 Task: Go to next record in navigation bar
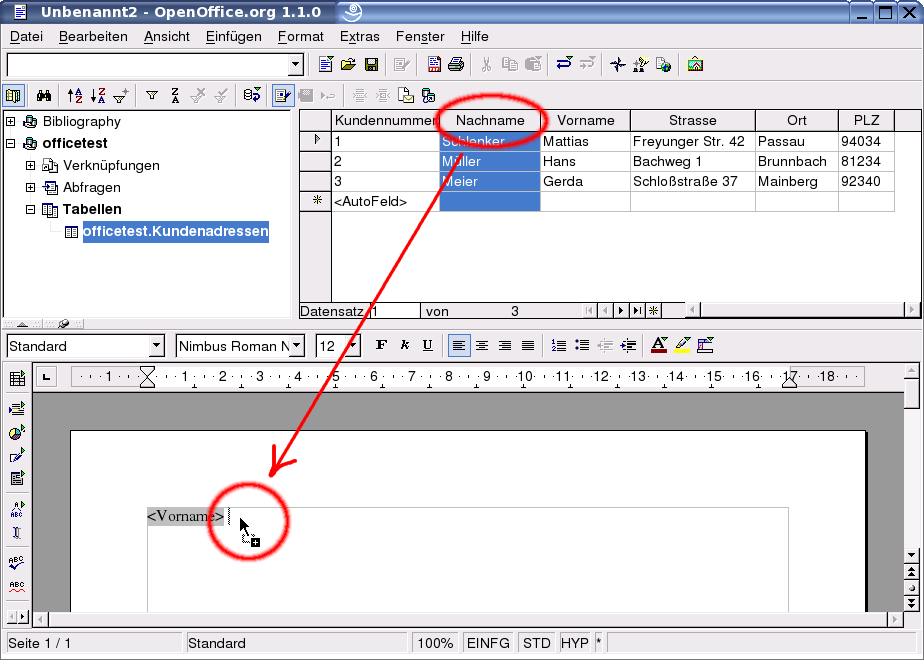[621, 311]
